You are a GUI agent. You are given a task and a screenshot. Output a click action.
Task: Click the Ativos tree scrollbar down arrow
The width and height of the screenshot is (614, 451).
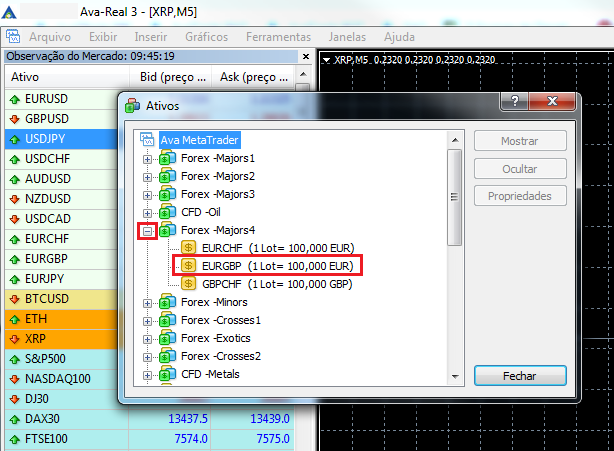[455, 377]
